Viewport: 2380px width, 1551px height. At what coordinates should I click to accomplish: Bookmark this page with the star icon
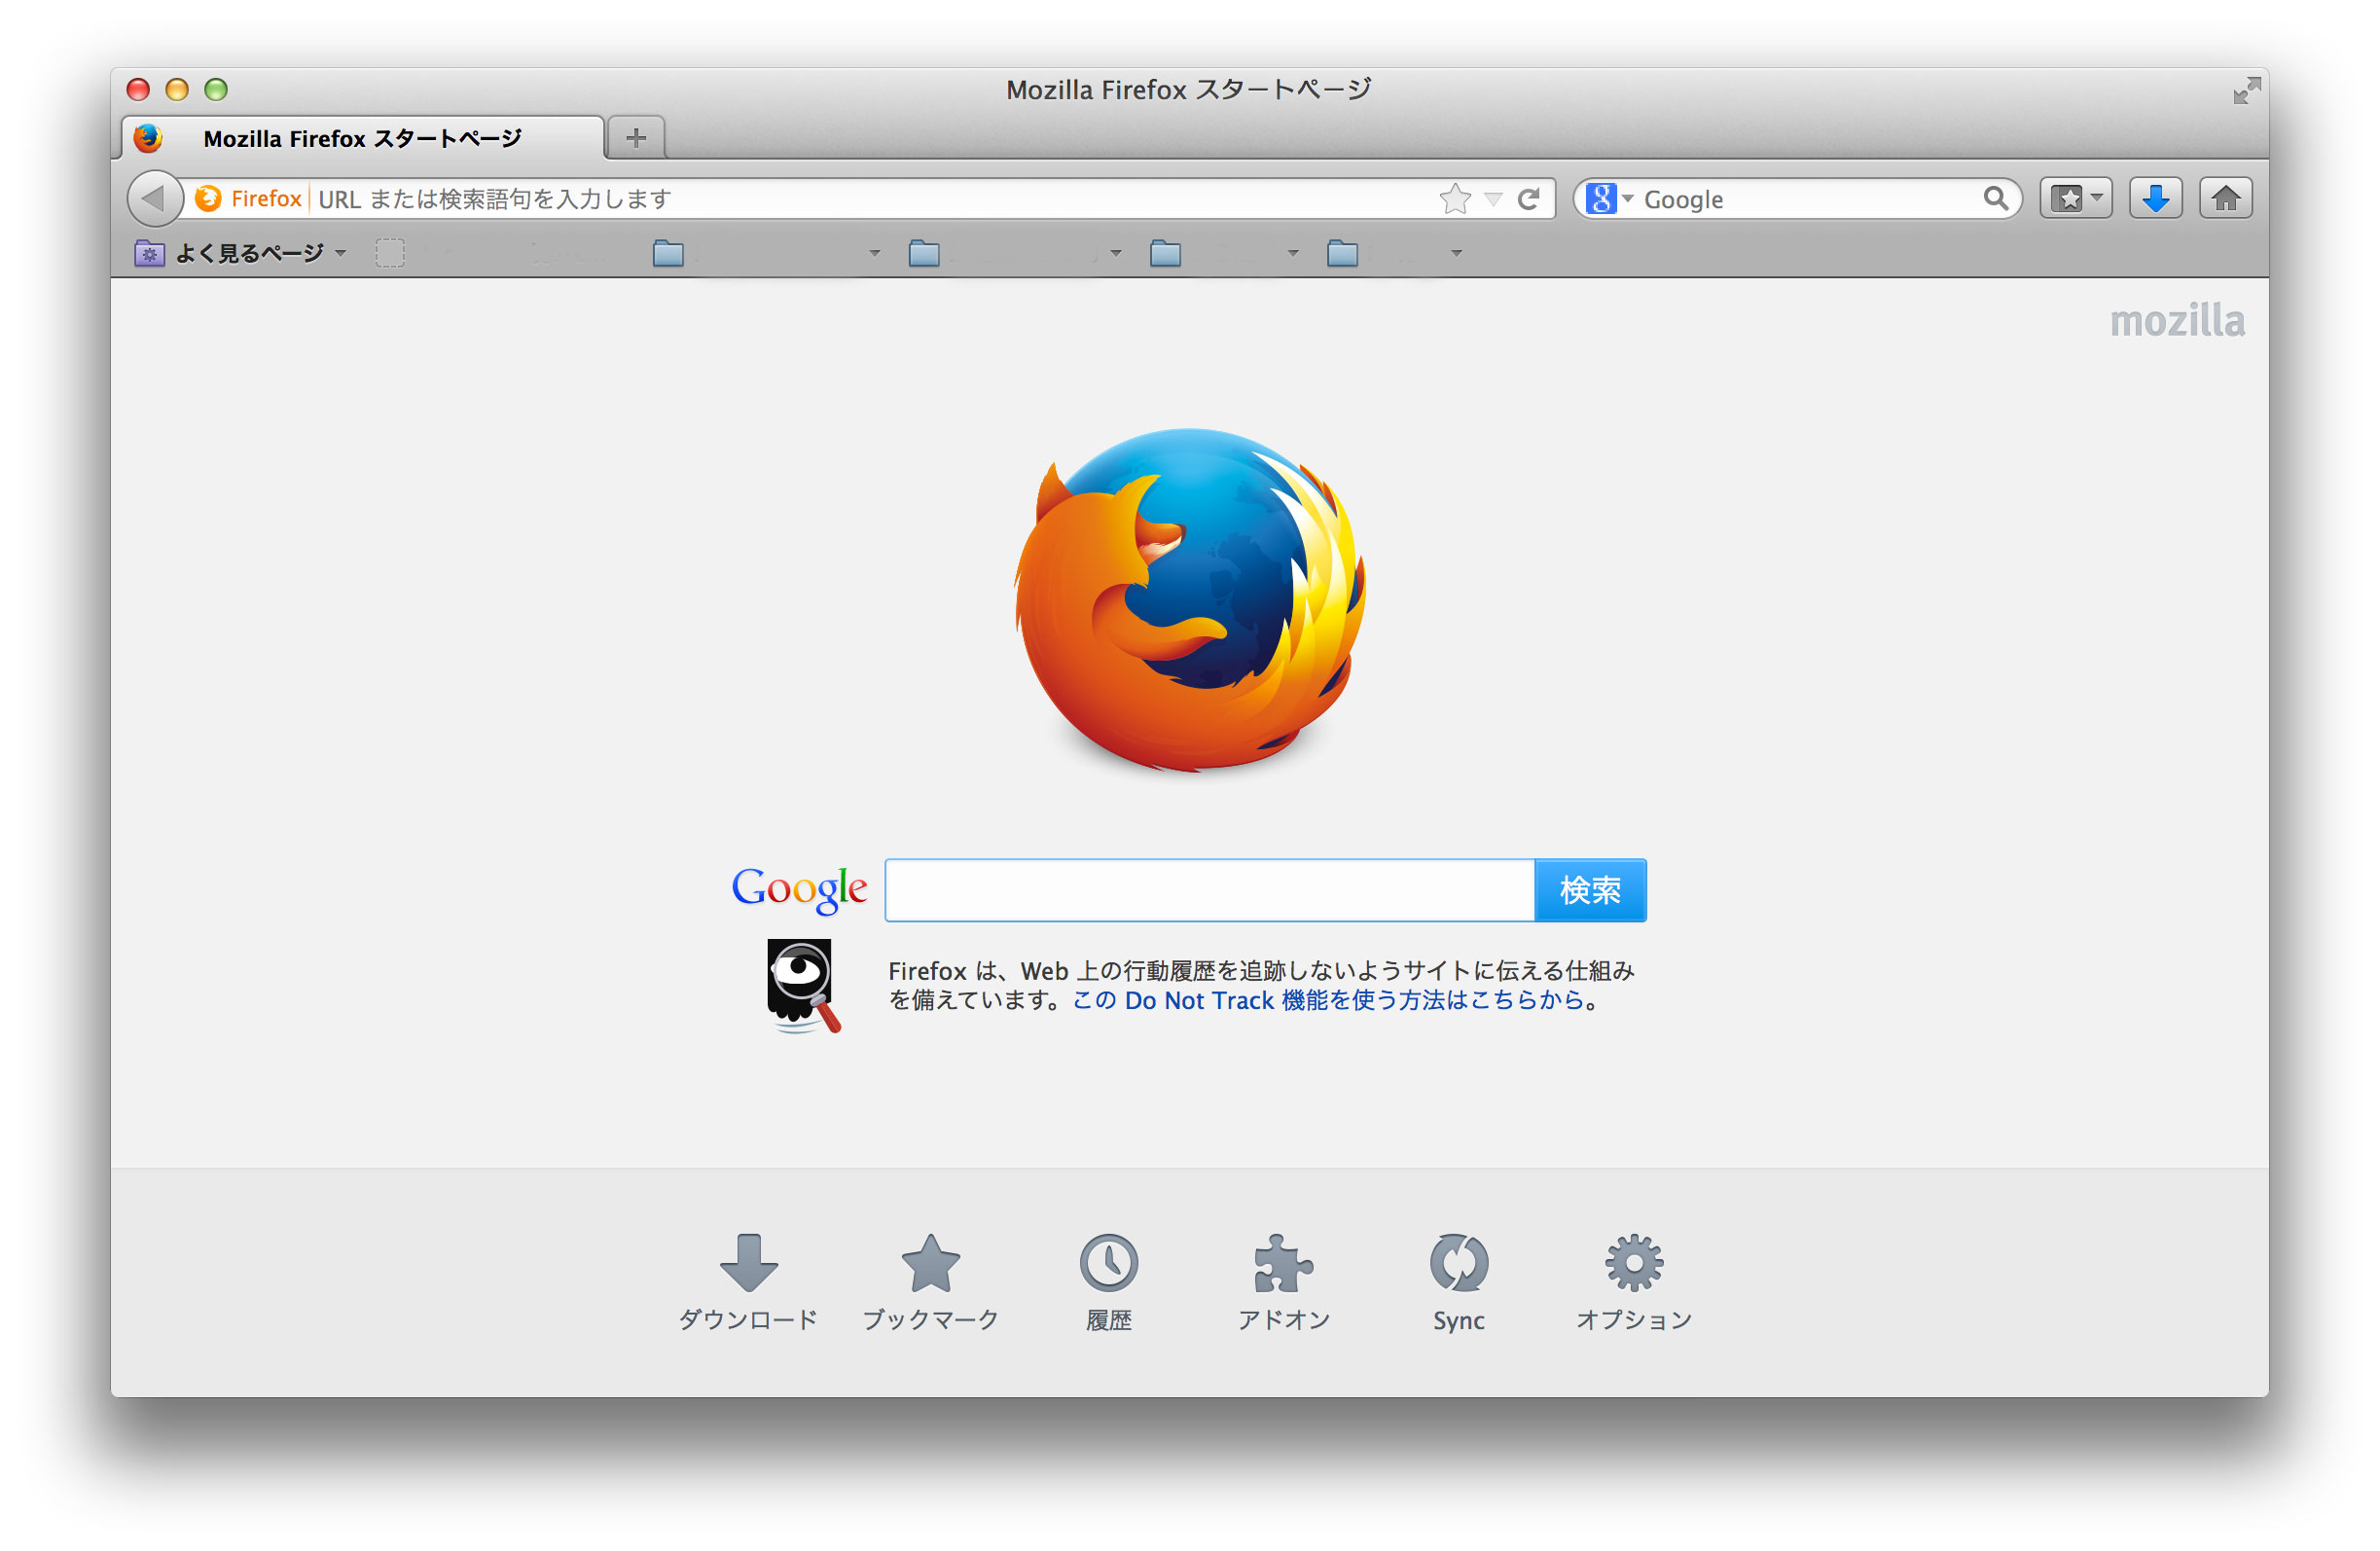click(1455, 199)
